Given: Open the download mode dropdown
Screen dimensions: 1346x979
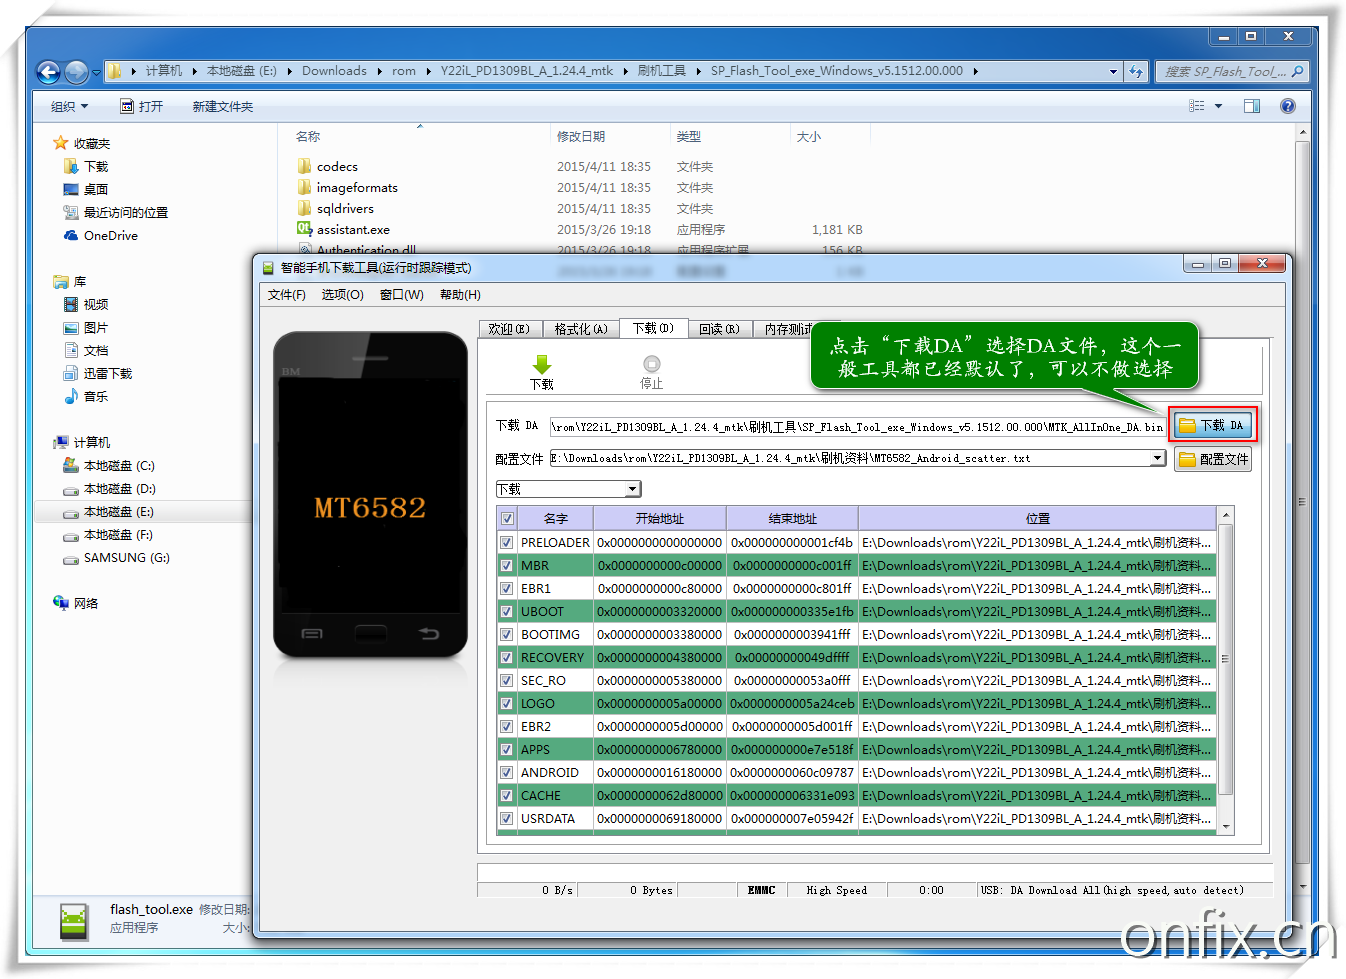Looking at the screenshot, I should point(632,489).
